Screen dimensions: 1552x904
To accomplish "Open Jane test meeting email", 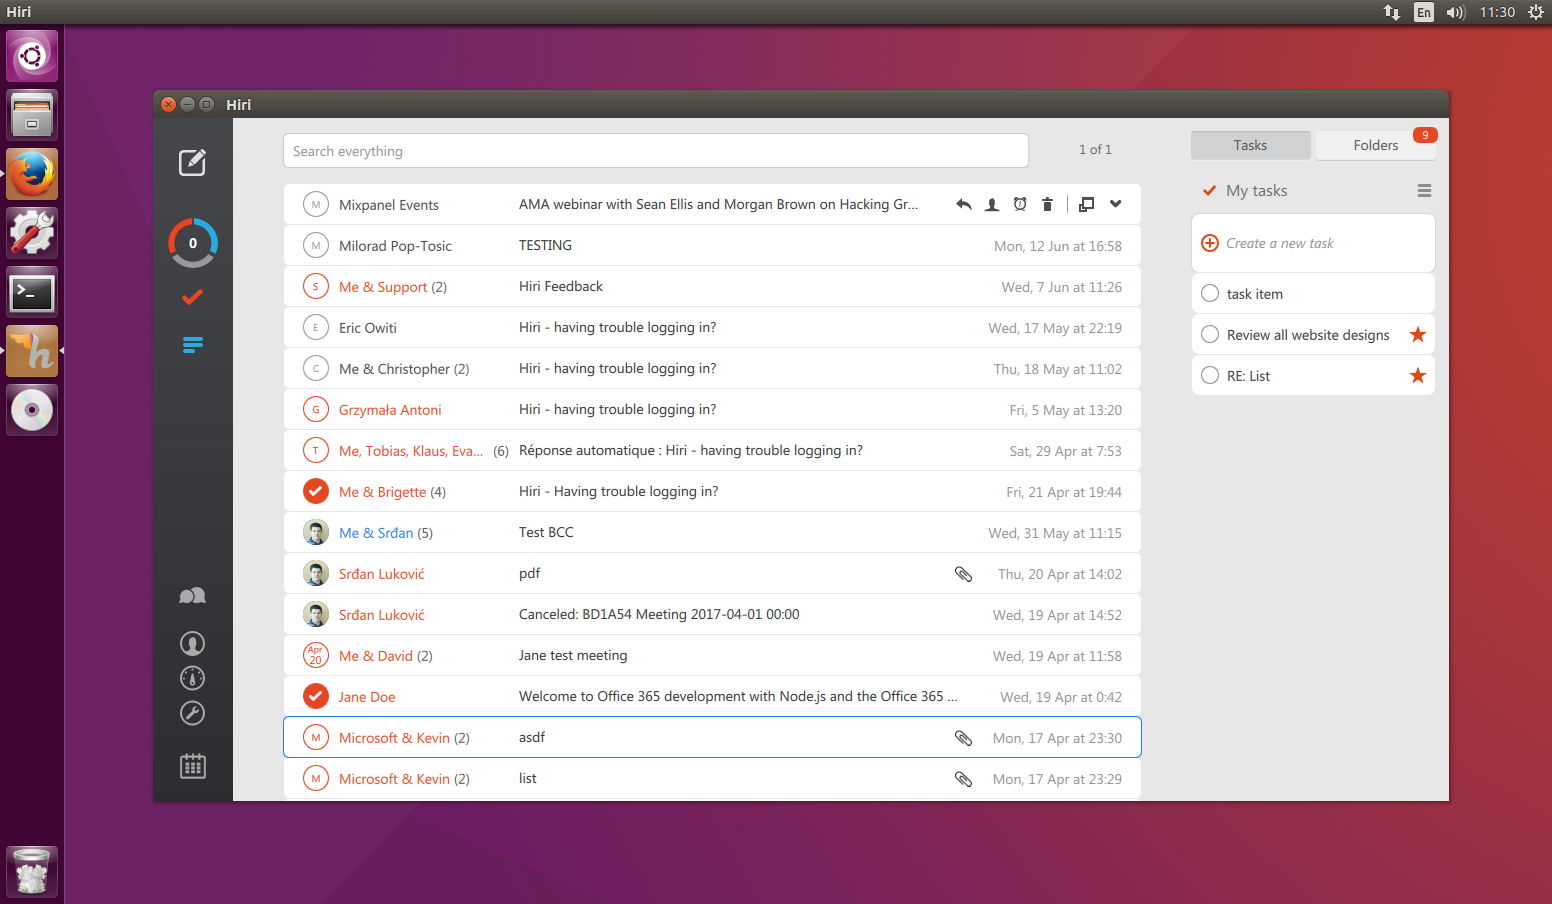I will pyautogui.click(x=712, y=656).
